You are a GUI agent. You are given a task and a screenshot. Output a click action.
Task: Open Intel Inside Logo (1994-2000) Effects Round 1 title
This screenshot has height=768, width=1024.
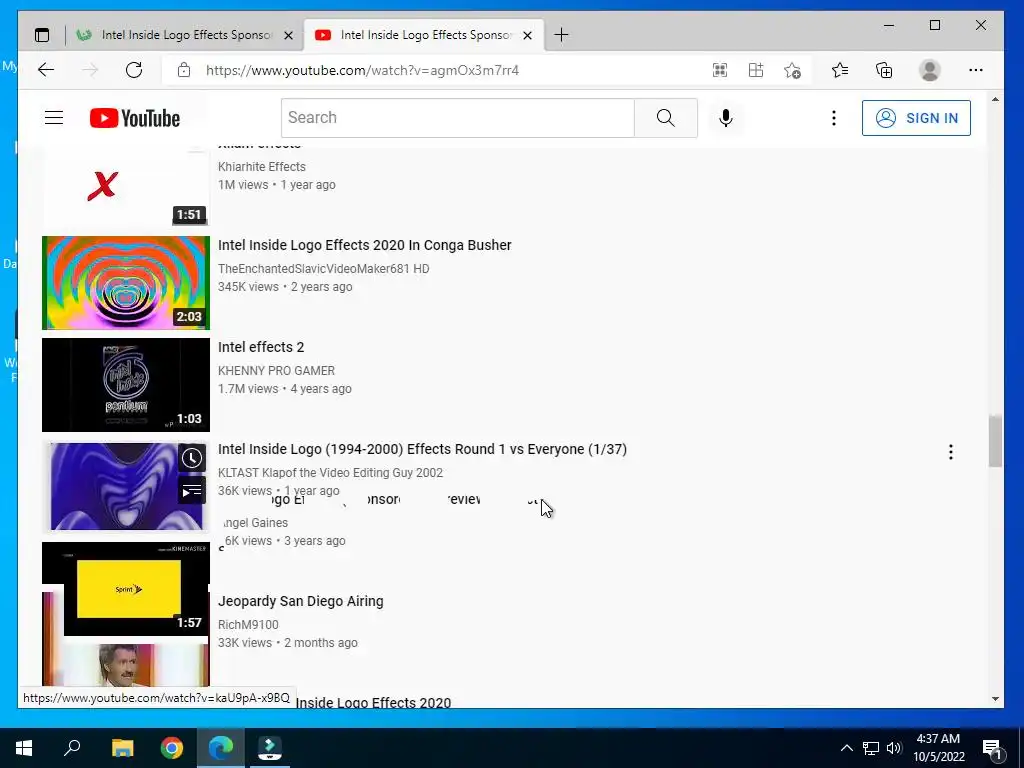click(422, 449)
